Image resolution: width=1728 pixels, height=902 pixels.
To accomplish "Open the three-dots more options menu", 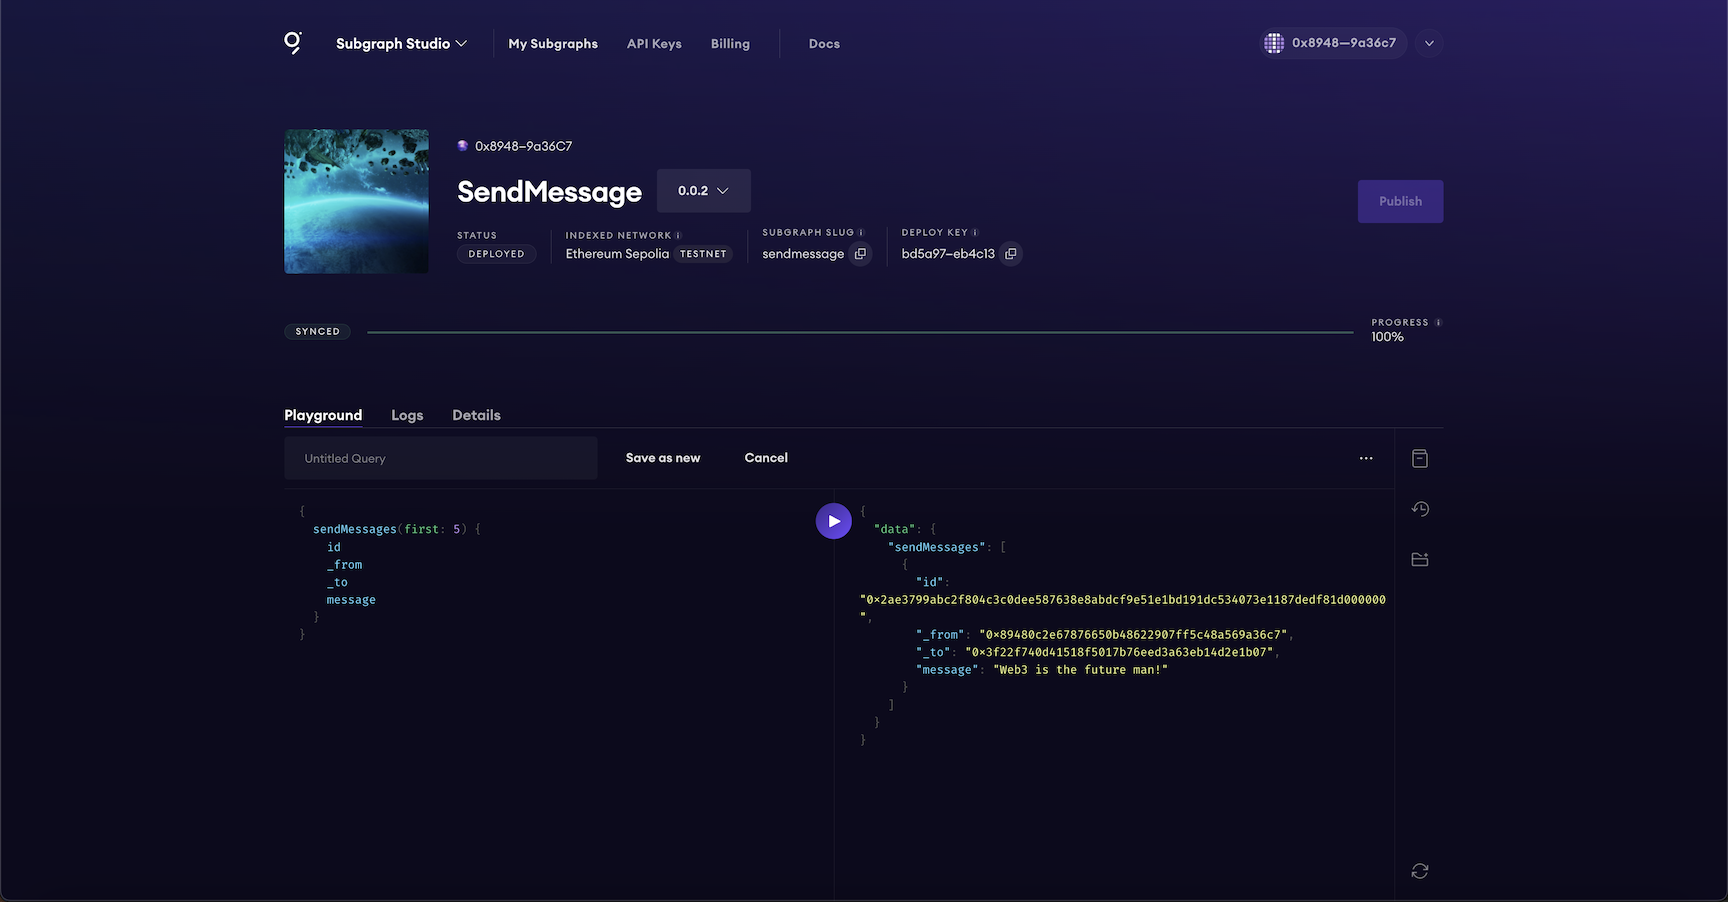I will tap(1366, 458).
